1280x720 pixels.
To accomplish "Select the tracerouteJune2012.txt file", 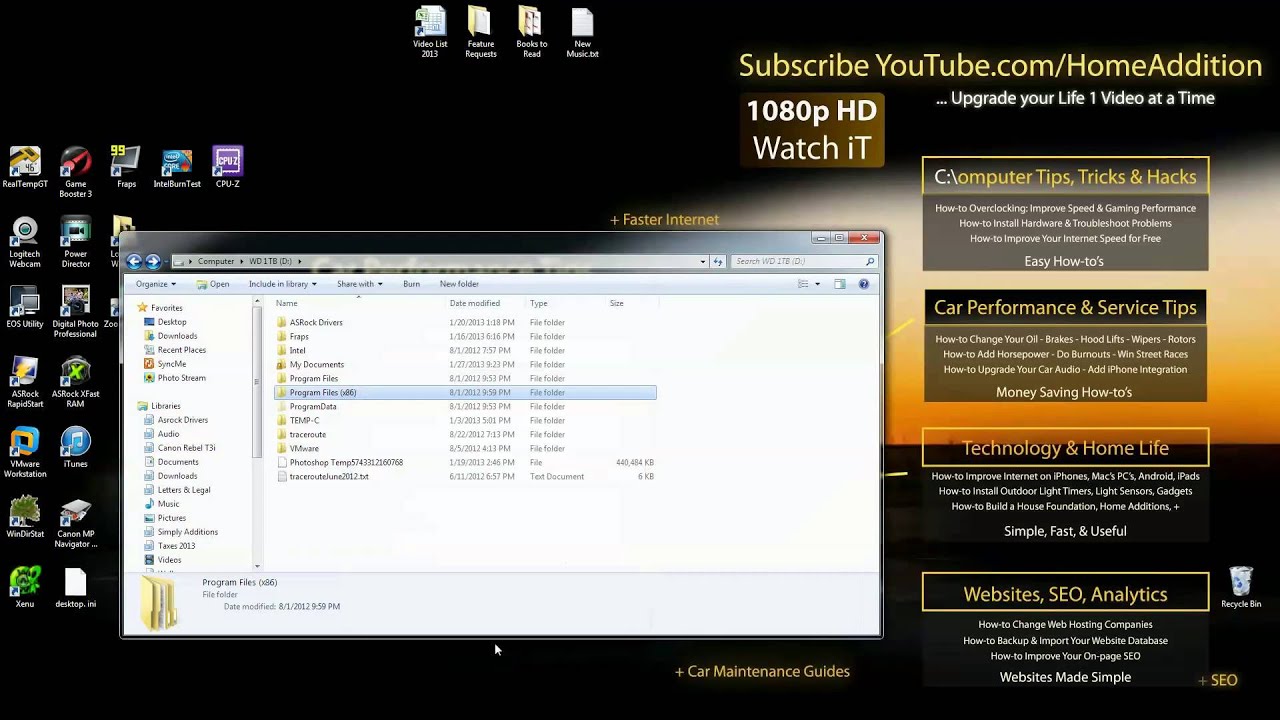I will [465, 476].
